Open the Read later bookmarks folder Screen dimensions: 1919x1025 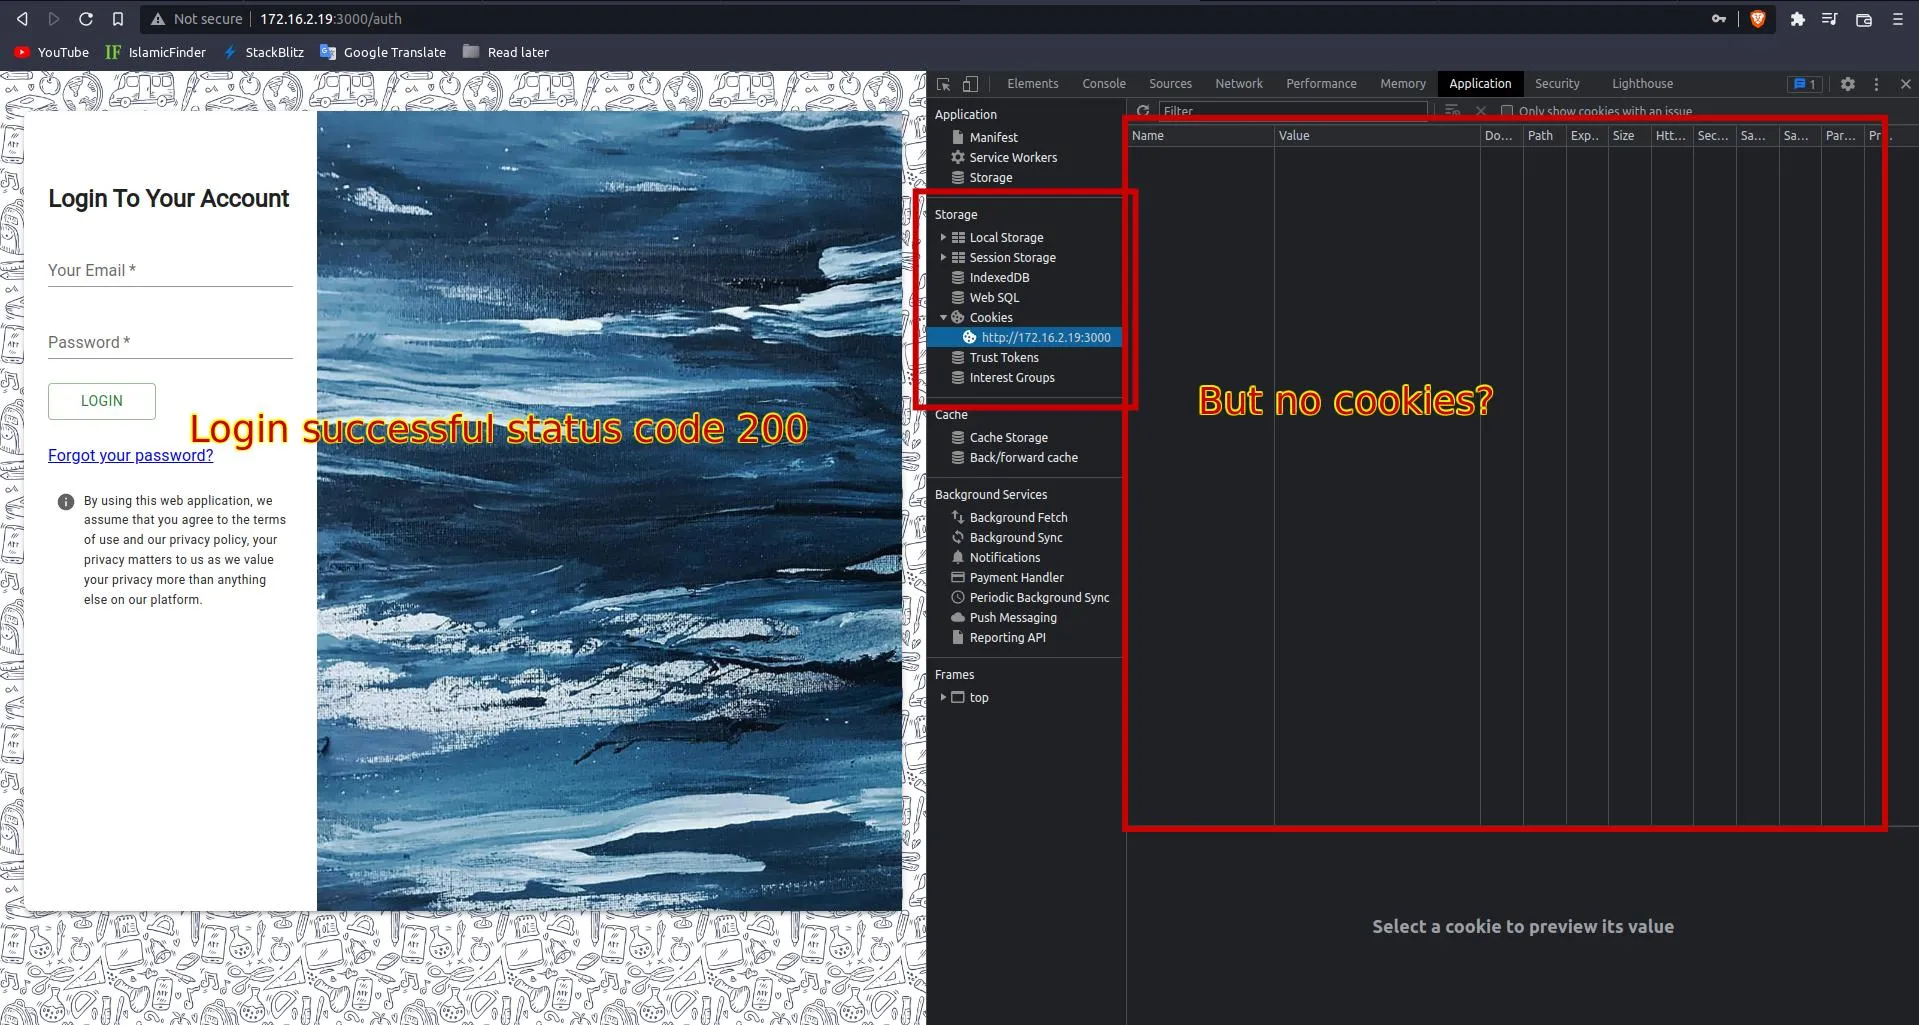(506, 52)
